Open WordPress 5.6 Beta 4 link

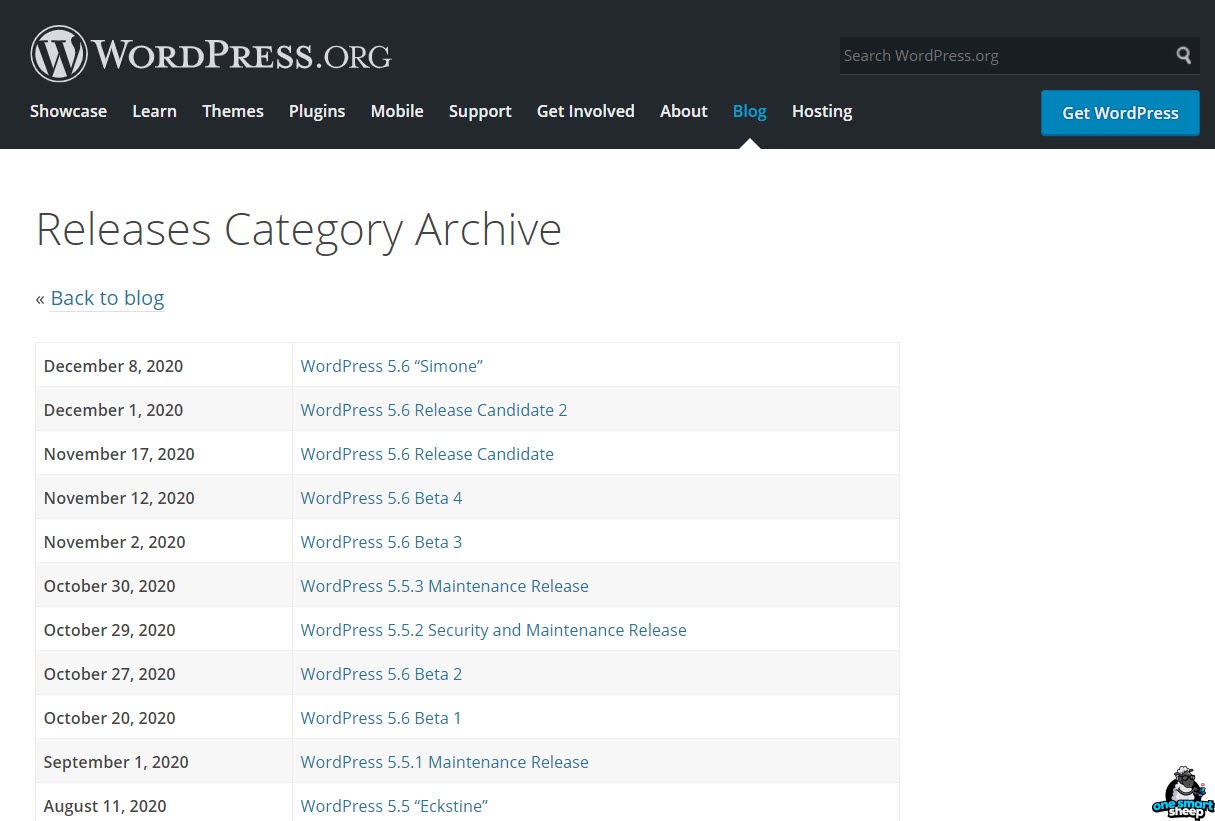coord(381,498)
